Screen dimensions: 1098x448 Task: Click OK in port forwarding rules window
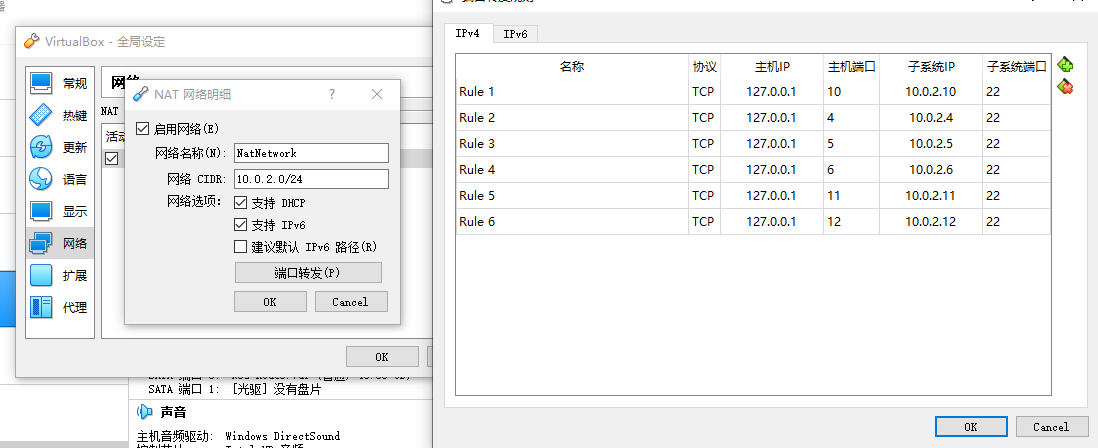(971, 426)
